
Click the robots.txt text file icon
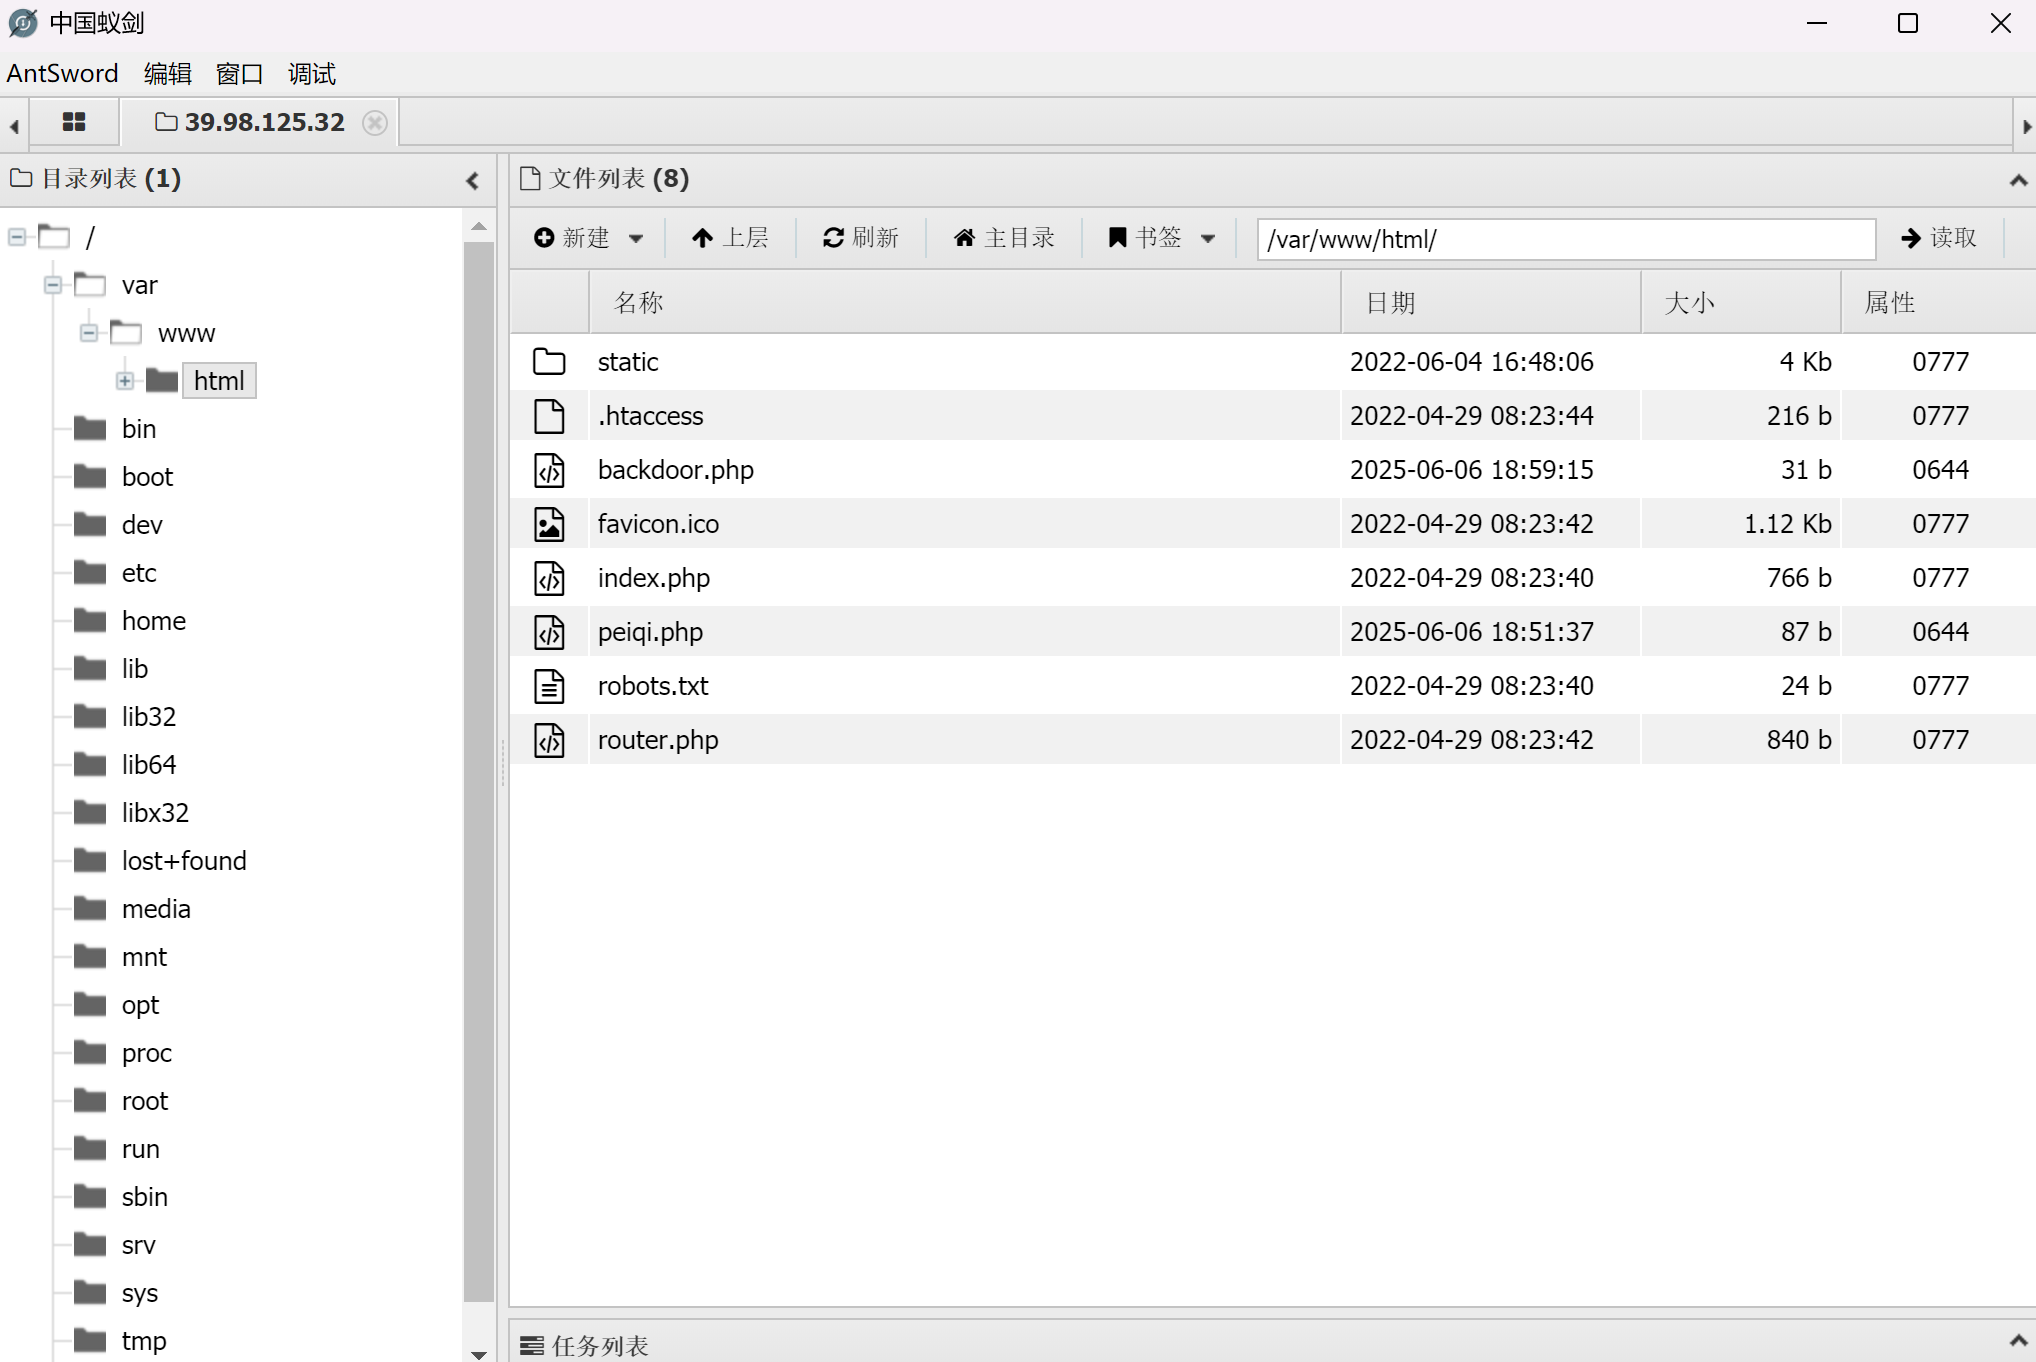549,686
